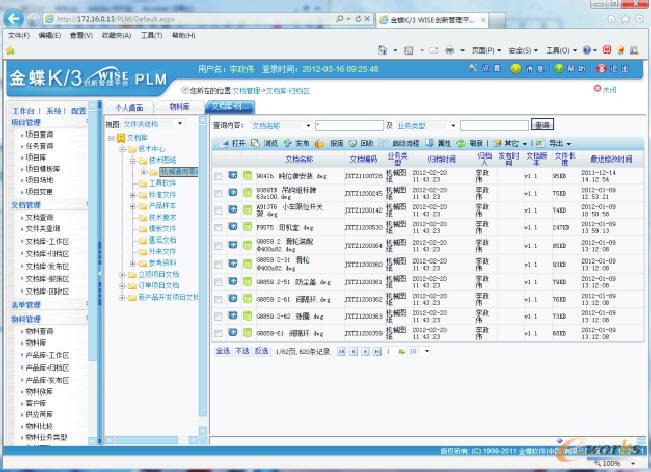Click the 查询 search button
651x472 pixels.
pyautogui.click(x=542, y=125)
